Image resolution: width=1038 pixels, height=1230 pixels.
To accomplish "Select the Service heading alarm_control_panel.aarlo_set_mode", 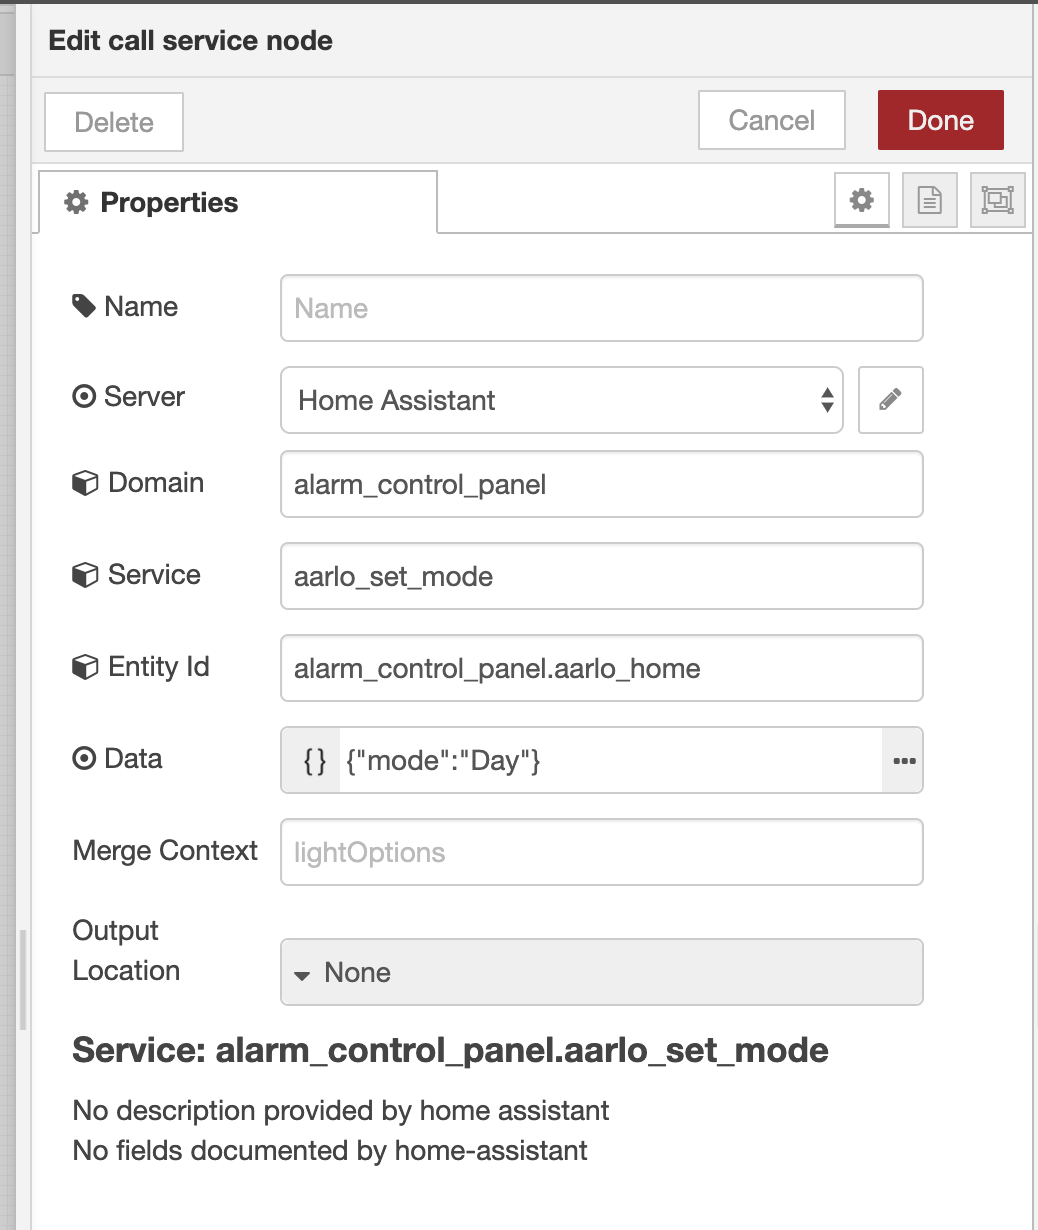I will click(x=451, y=1051).
